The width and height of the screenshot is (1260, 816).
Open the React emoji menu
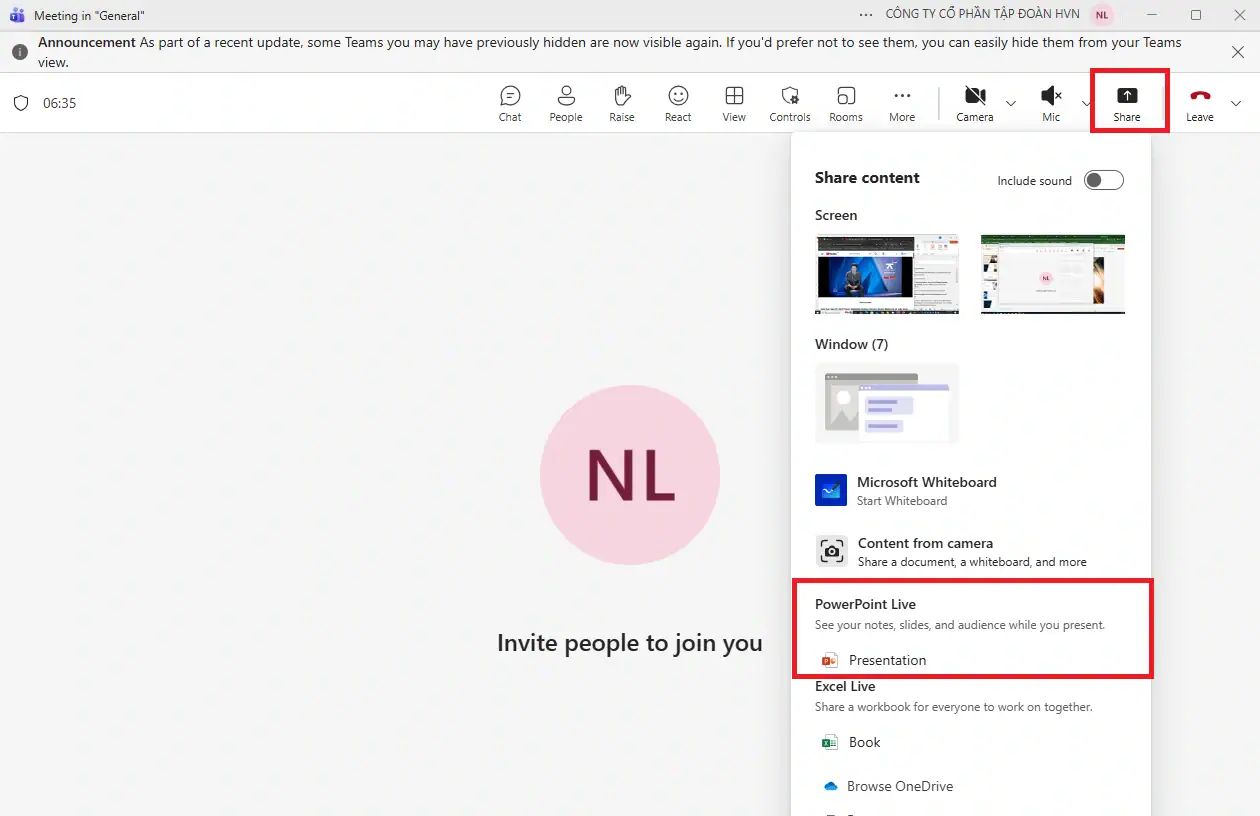pos(678,103)
